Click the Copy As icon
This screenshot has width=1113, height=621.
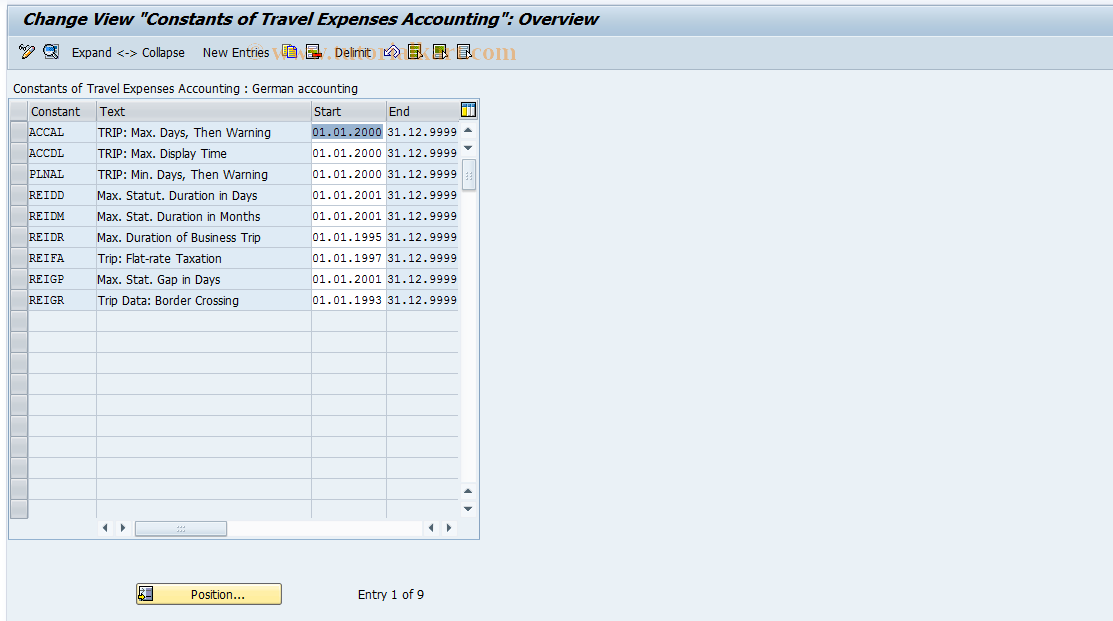(x=290, y=52)
